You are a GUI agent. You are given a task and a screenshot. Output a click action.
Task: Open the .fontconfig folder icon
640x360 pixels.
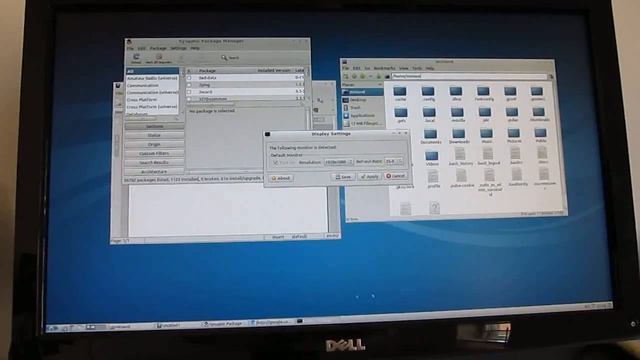click(x=484, y=91)
